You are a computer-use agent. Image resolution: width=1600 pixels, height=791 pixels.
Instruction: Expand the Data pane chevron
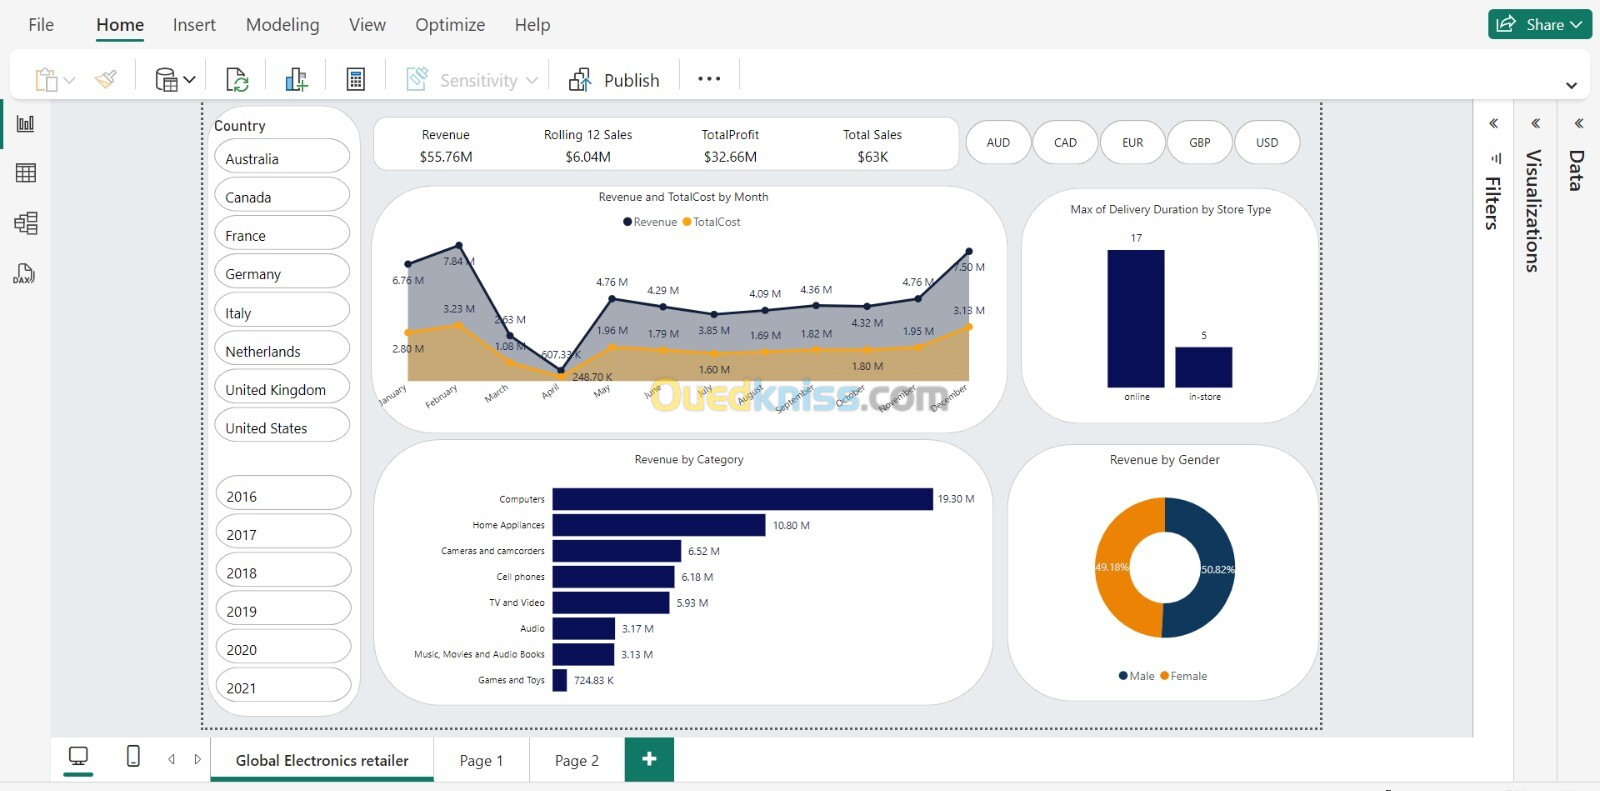point(1578,124)
